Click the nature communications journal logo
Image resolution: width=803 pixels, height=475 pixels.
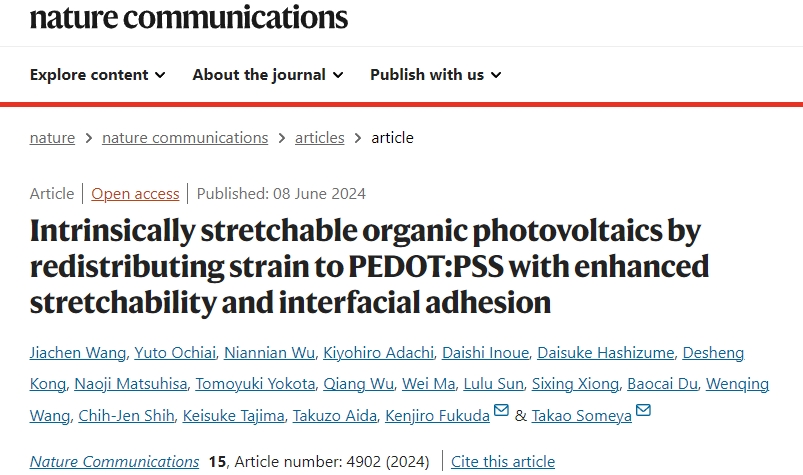pos(189,16)
